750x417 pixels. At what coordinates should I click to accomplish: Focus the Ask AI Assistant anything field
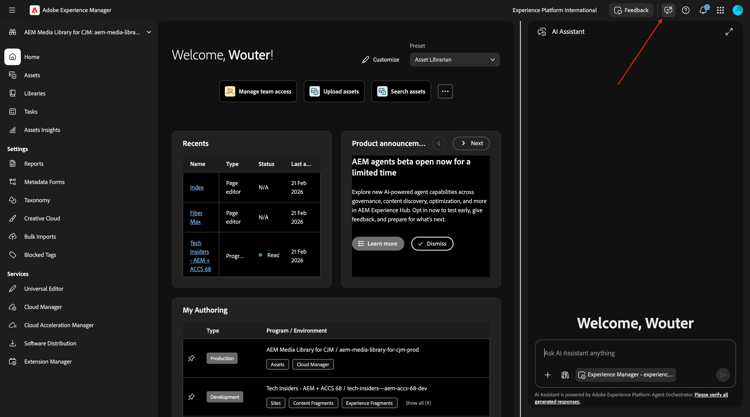pyautogui.click(x=635, y=353)
